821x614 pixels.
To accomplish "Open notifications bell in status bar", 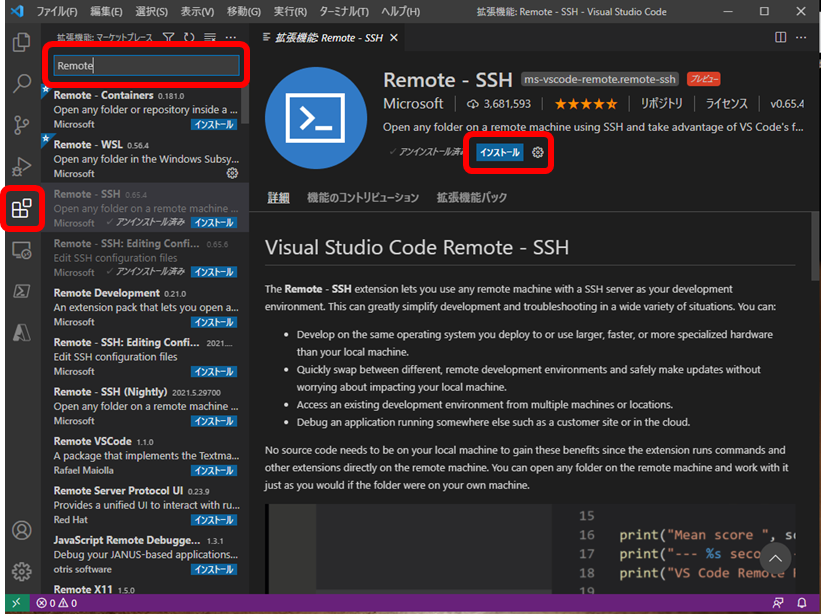I will 802,603.
